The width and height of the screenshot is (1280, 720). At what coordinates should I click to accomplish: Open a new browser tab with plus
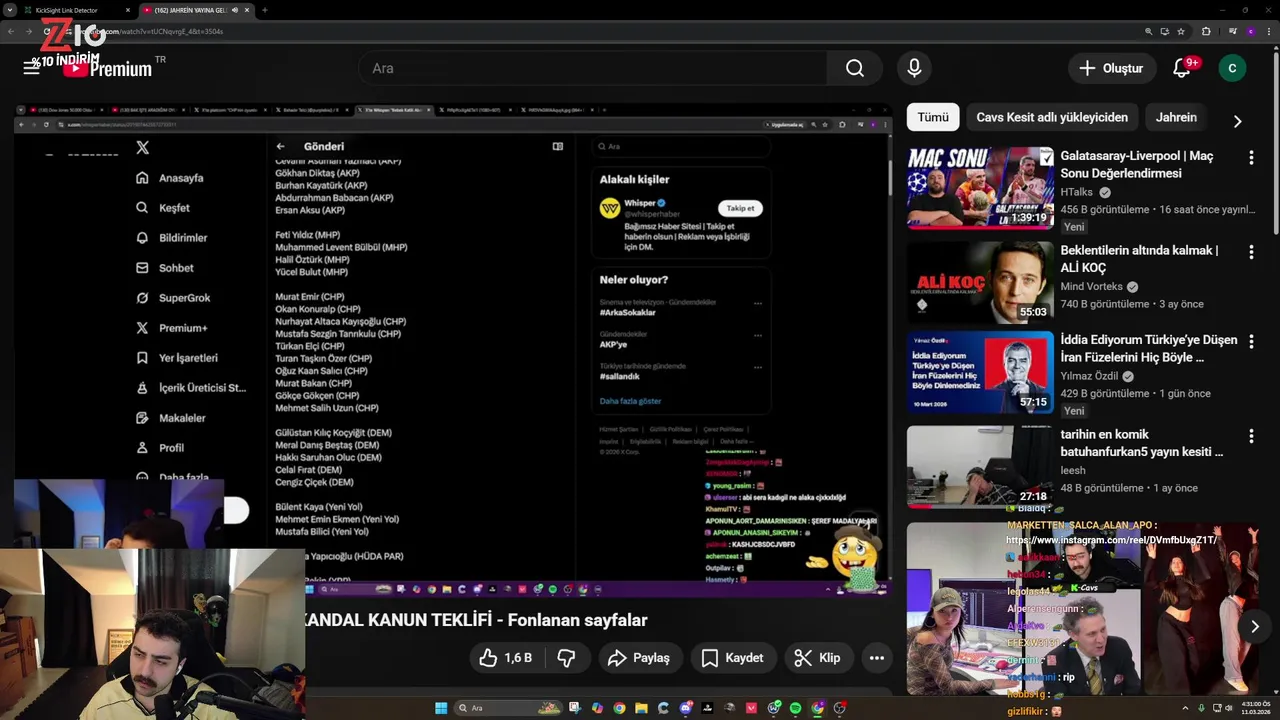[x=265, y=10]
